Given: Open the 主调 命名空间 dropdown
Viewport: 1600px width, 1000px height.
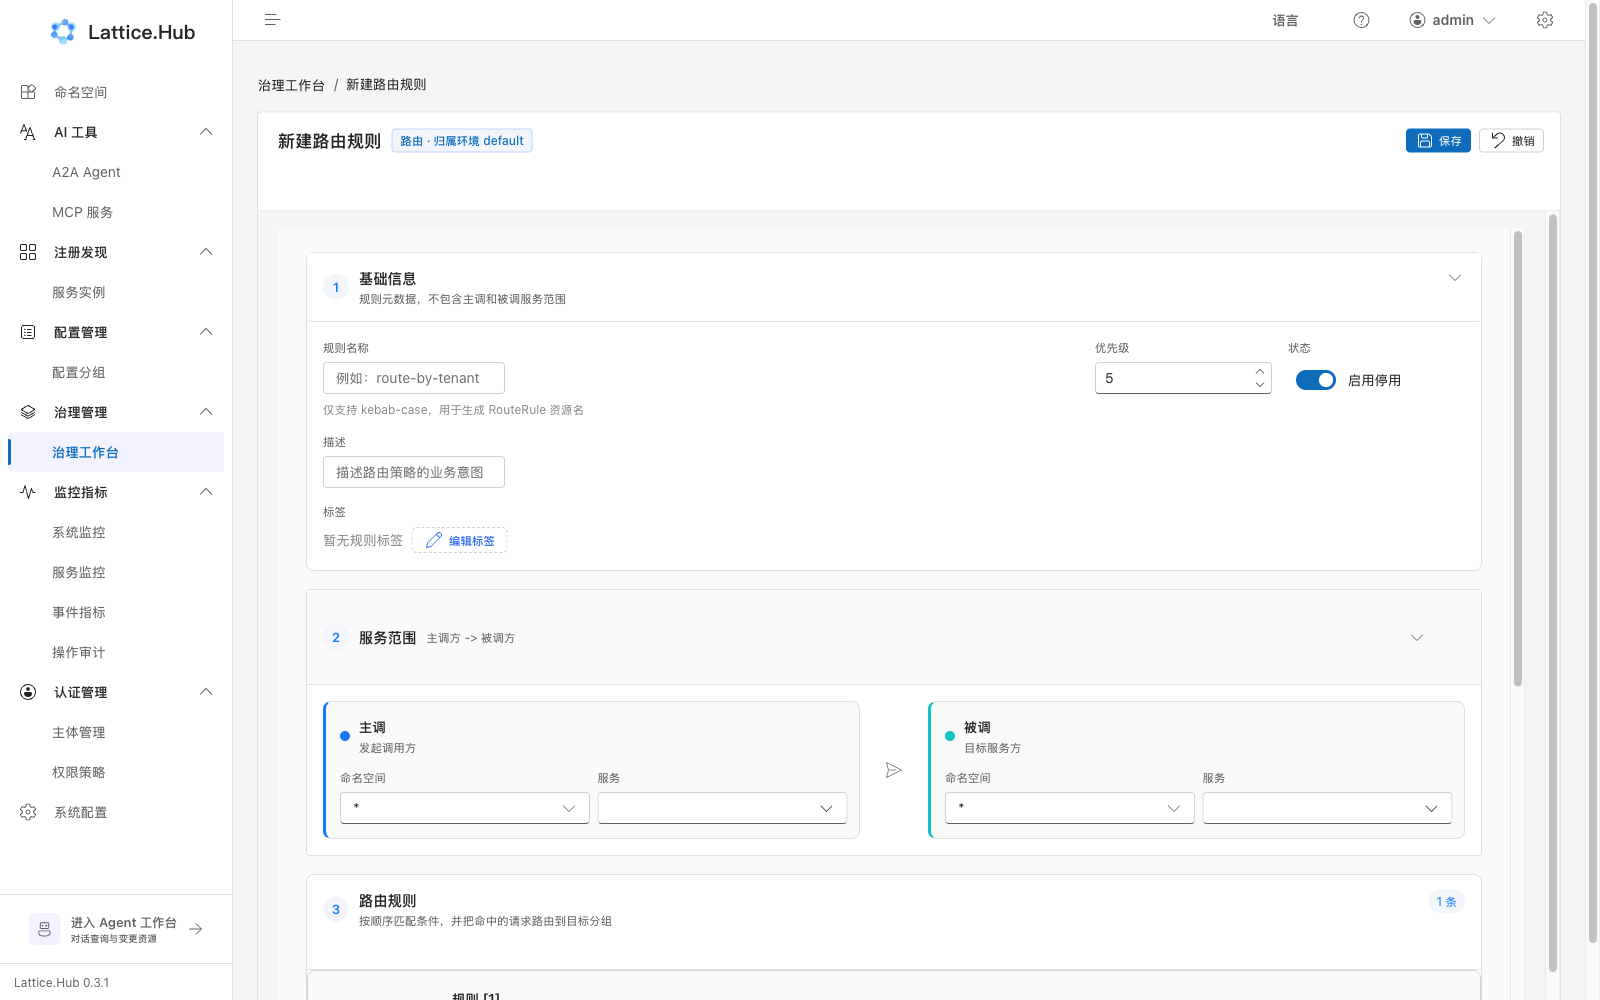Looking at the screenshot, I should click(465, 808).
